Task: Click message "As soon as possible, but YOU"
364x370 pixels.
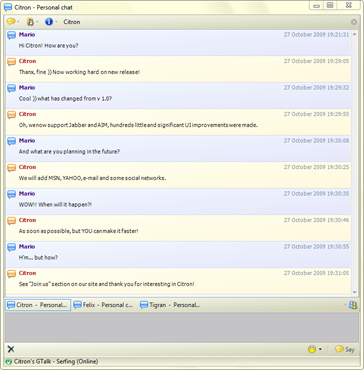Action: click(x=78, y=231)
